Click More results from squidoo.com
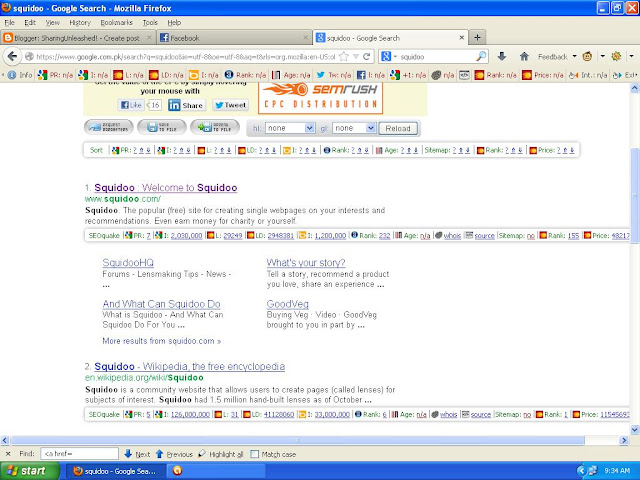This screenshot has height=480, width=640. pos(162,341)
